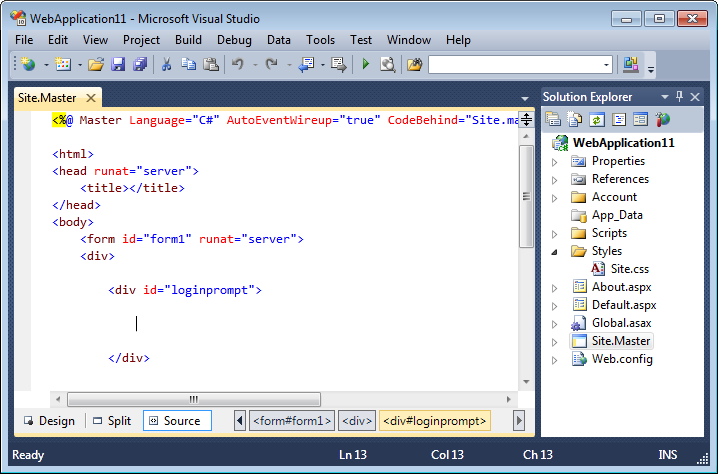Click the Save All icon
This screenshot has width=718, height=474.
140,65
